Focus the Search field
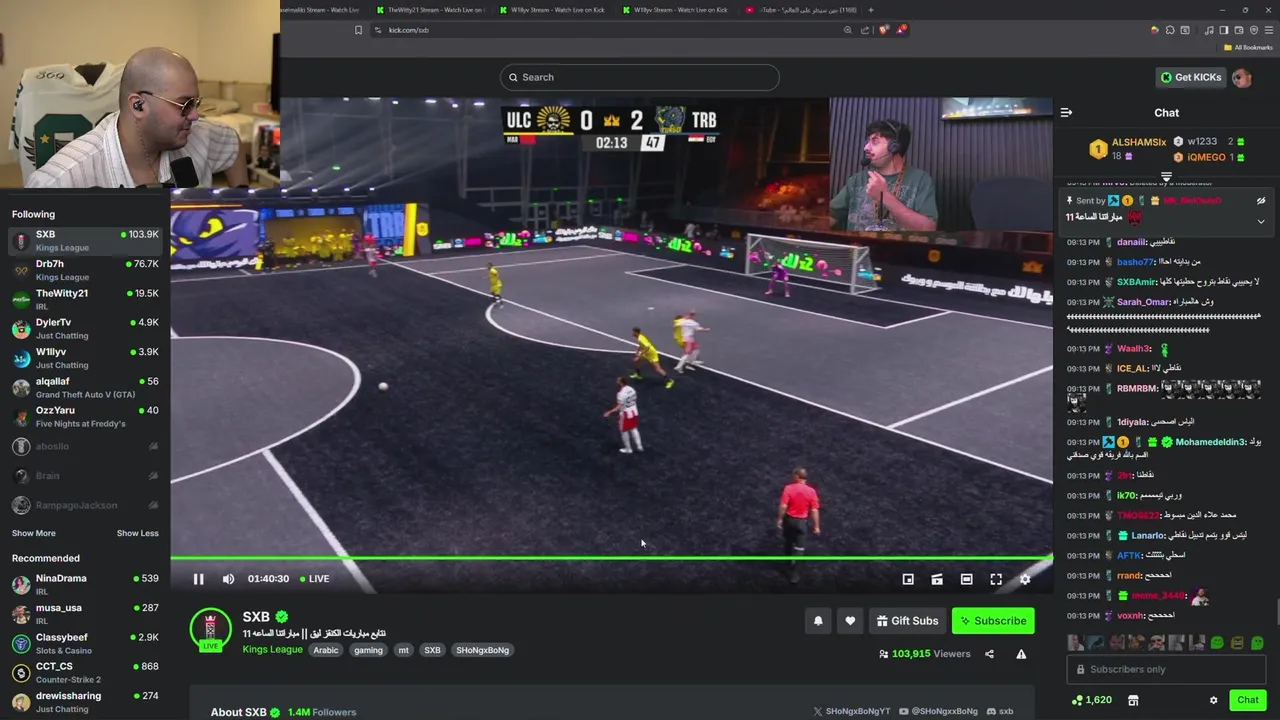Screen dimensions: 1280x720 (640, 77)
